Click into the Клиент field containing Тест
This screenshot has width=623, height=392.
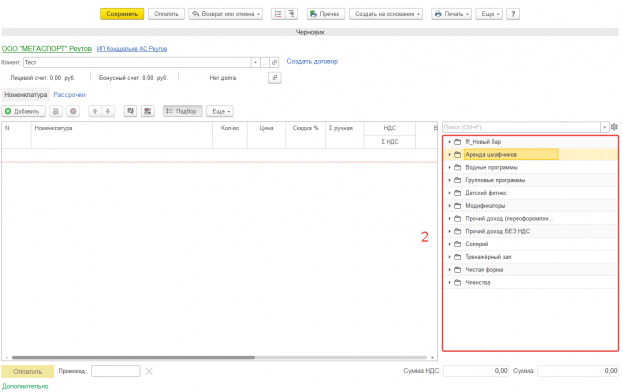tap(137, 62)
